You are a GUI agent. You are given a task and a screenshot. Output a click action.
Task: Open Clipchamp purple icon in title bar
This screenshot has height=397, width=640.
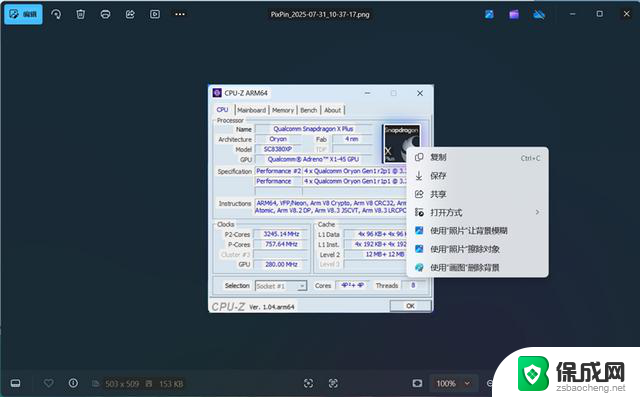[x=514, y=15]
